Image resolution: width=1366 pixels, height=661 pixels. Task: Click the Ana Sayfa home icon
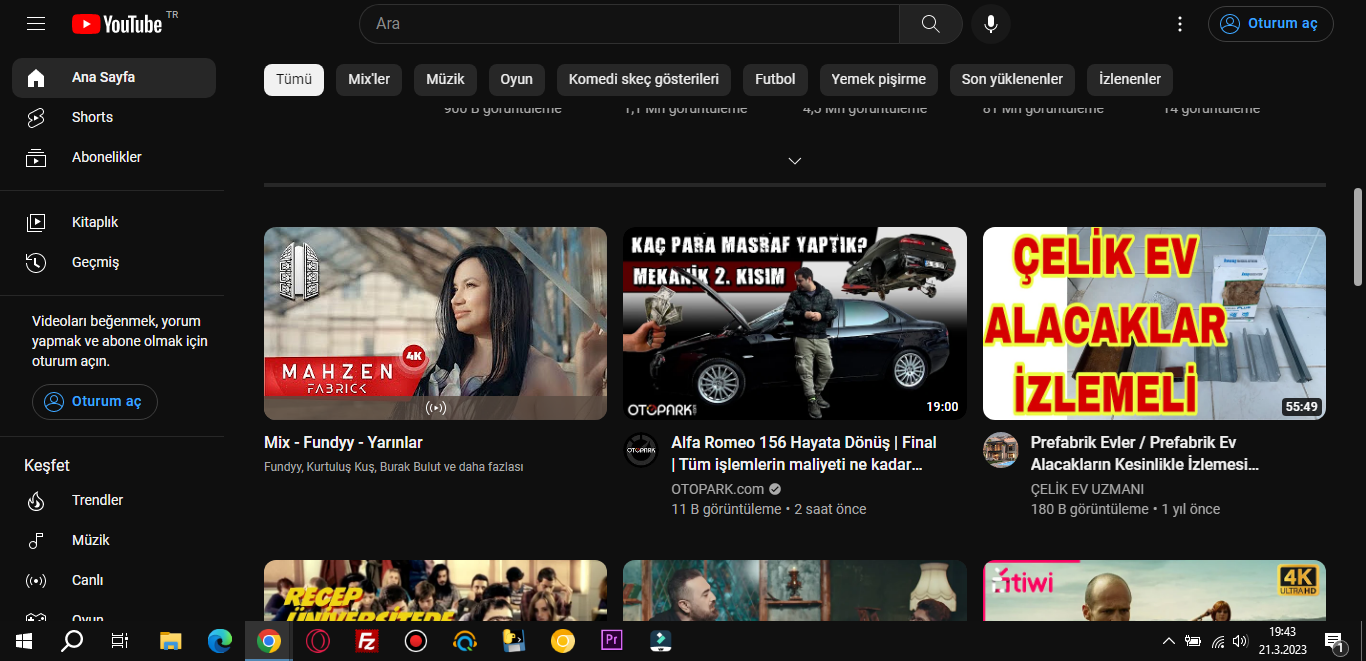(x=36, y=77)
